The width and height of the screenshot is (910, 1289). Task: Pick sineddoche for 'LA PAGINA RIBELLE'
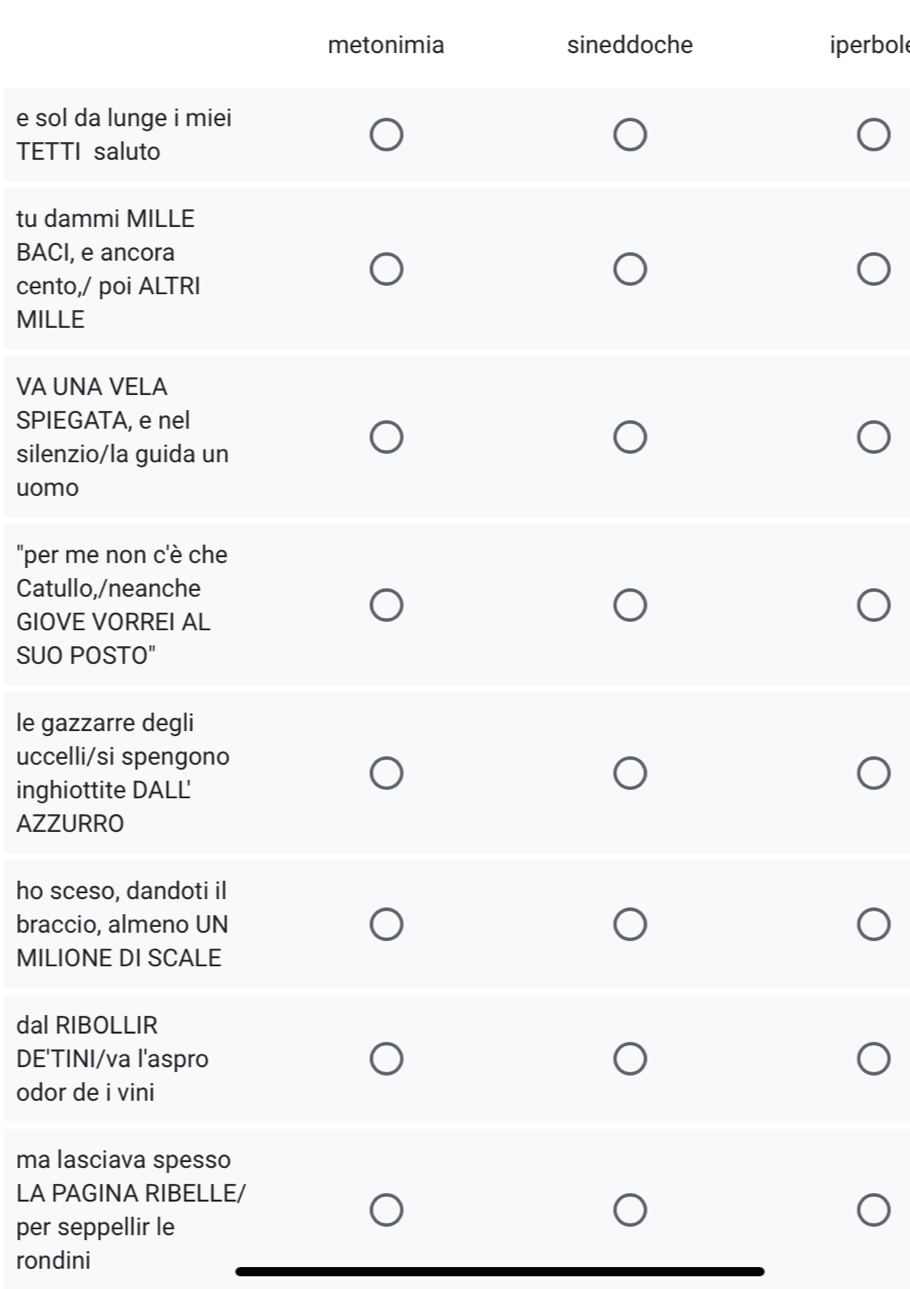pyautogui.click(x=630, y=1210)
